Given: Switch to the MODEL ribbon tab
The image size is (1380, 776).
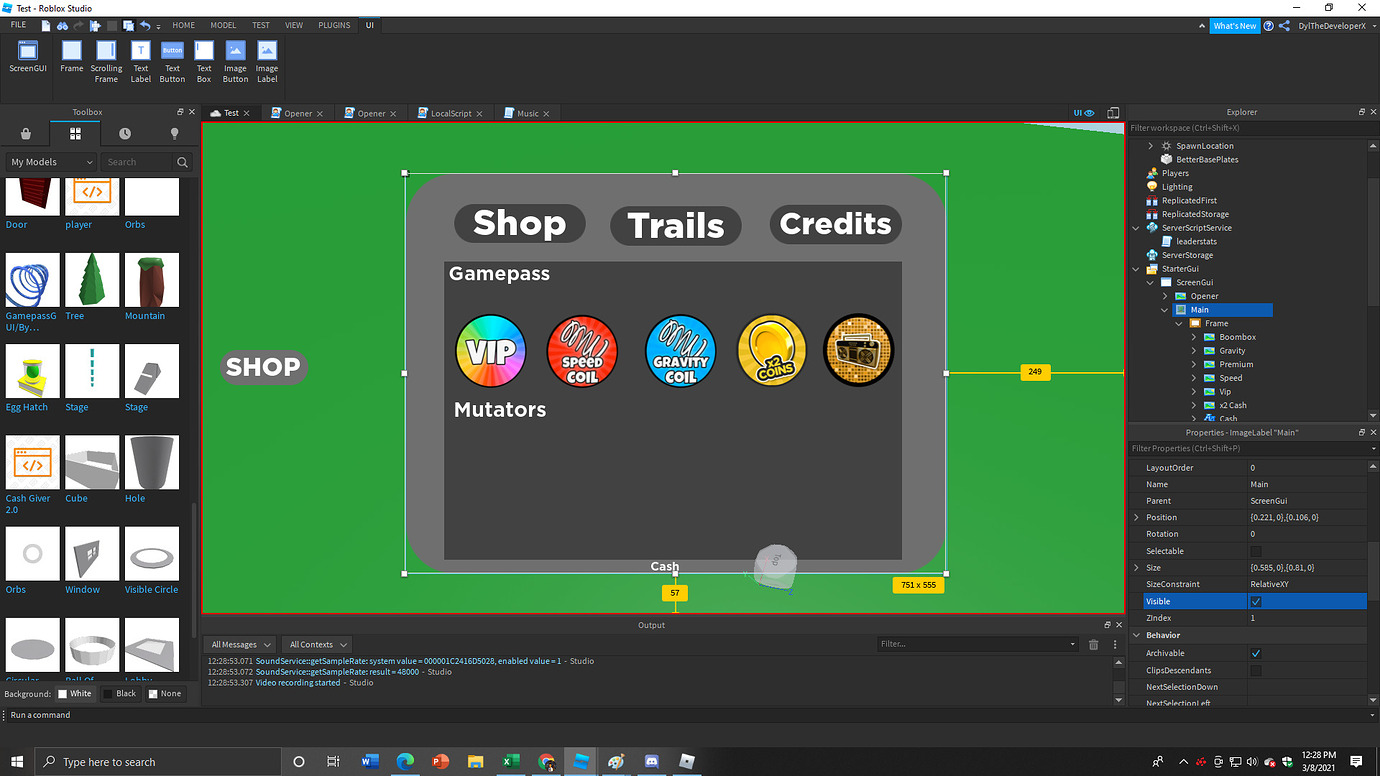Looking at the screenshot, I should [x=223, y=25].
